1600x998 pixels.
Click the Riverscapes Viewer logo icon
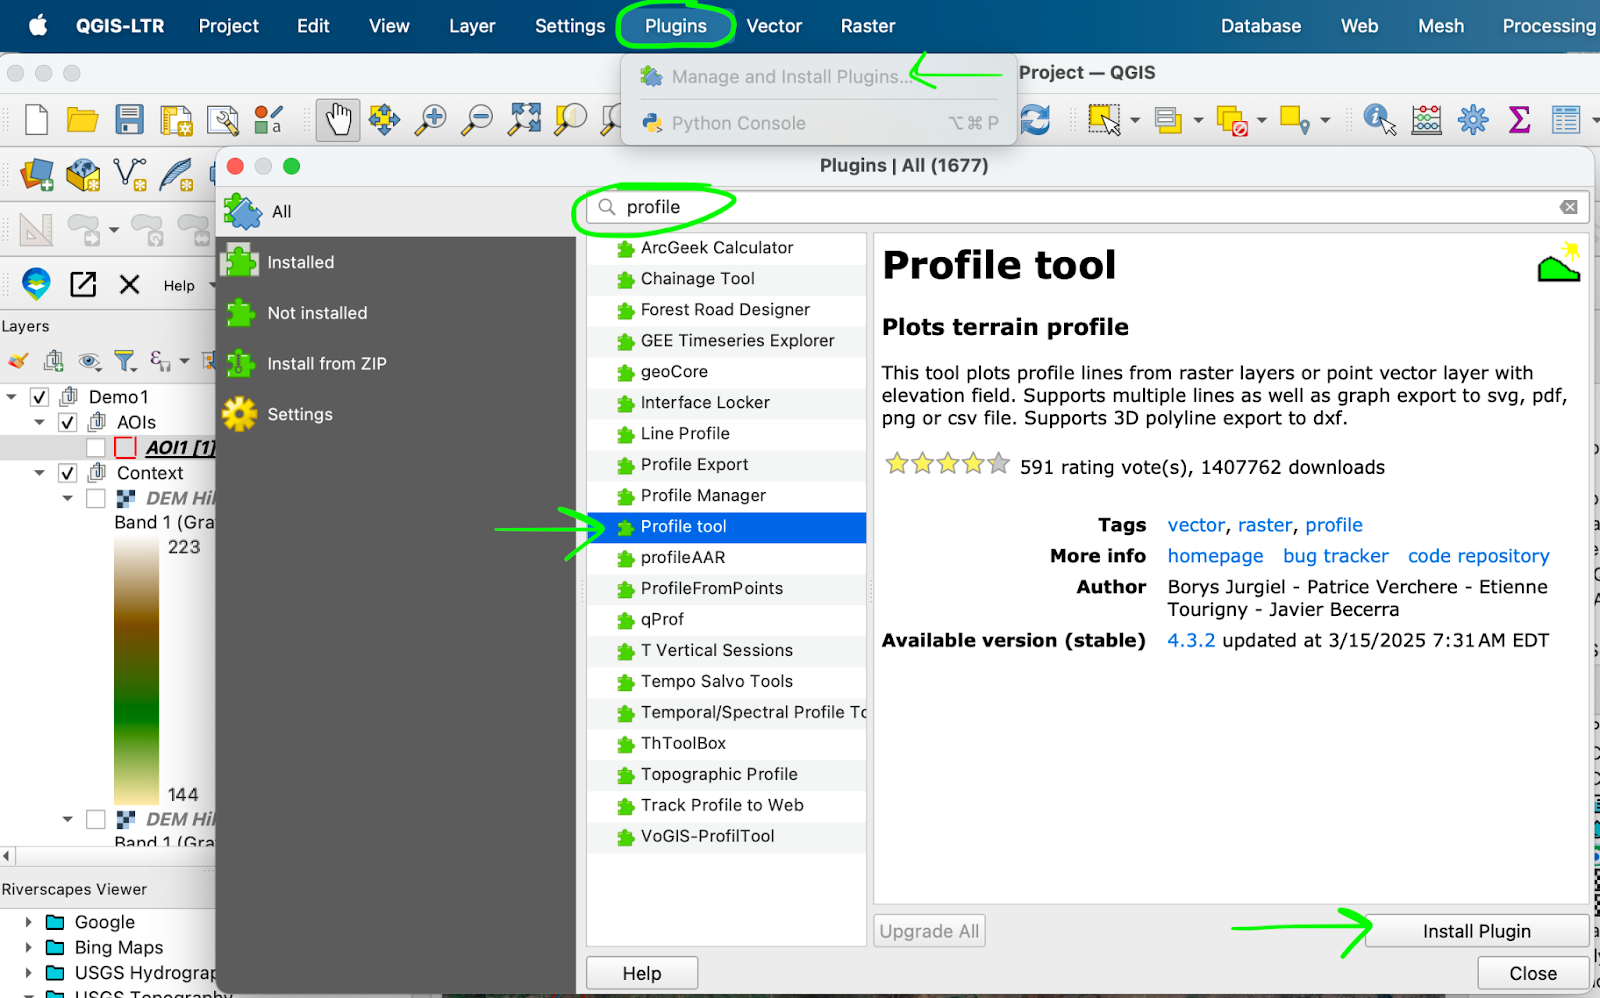pyautogui.click(x=37, y=284)
